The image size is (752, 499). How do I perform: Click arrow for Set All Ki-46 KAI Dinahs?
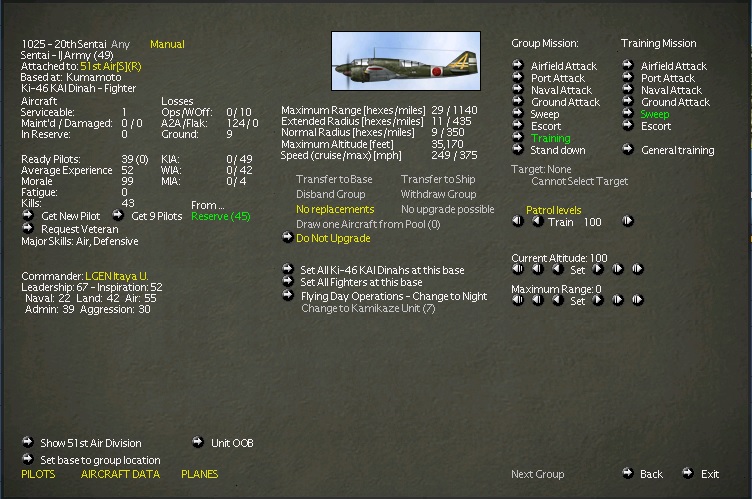[288, 268]
